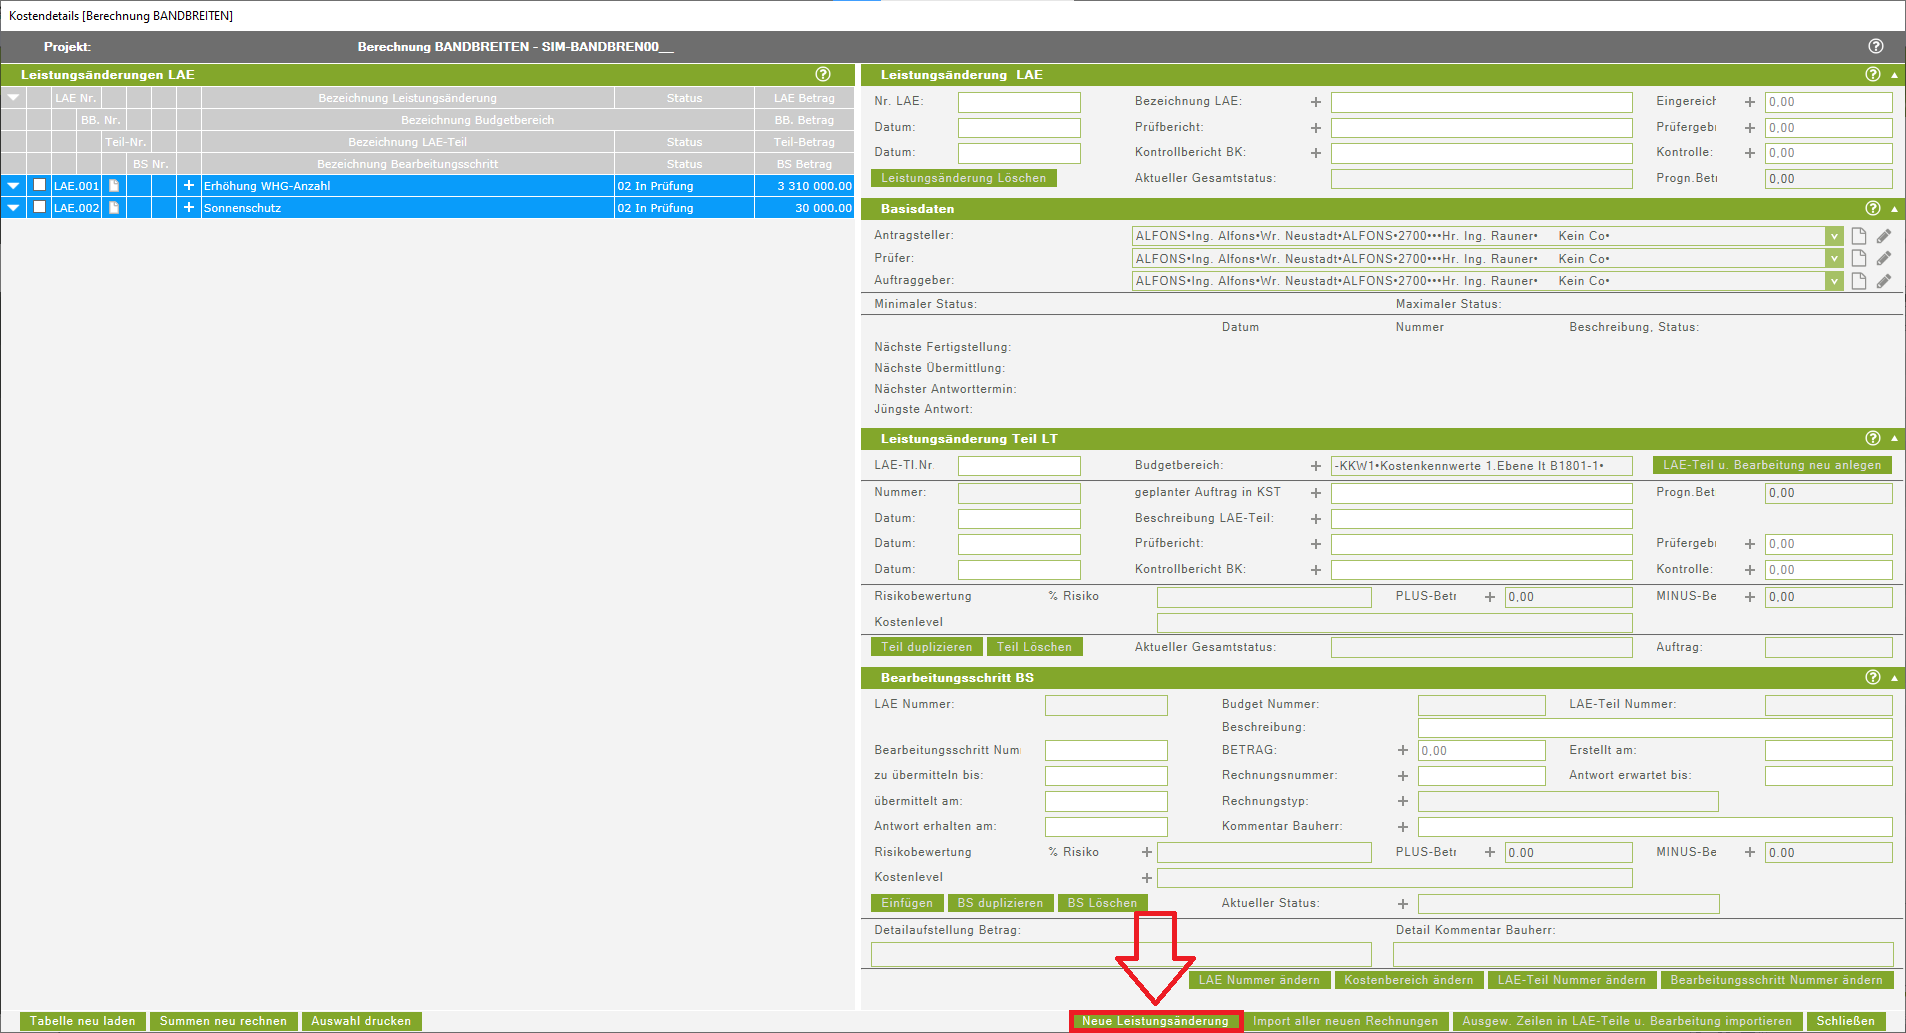This screenshot has width=1906, height=1033.
Task: Open help for the Basisdaten section
Action: [1872, 208]
